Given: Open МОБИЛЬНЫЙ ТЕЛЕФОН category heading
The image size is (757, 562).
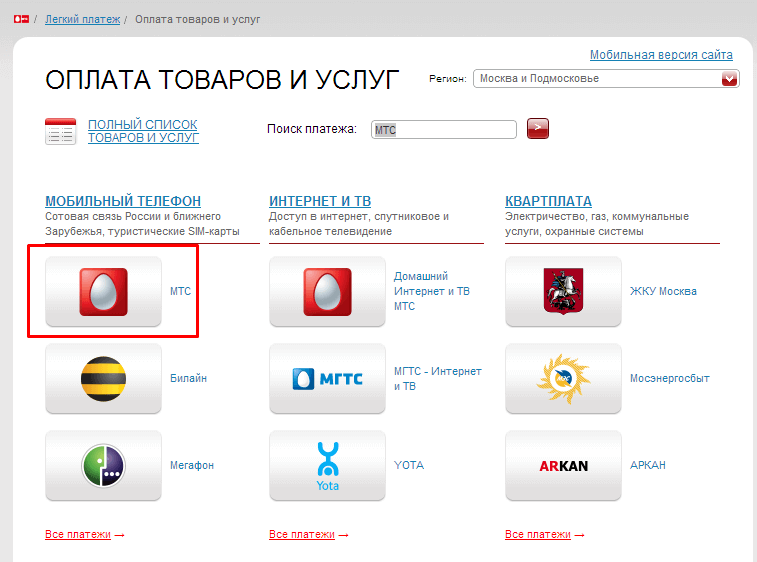Looking at the screenshot, I should [x=123, y=201].
